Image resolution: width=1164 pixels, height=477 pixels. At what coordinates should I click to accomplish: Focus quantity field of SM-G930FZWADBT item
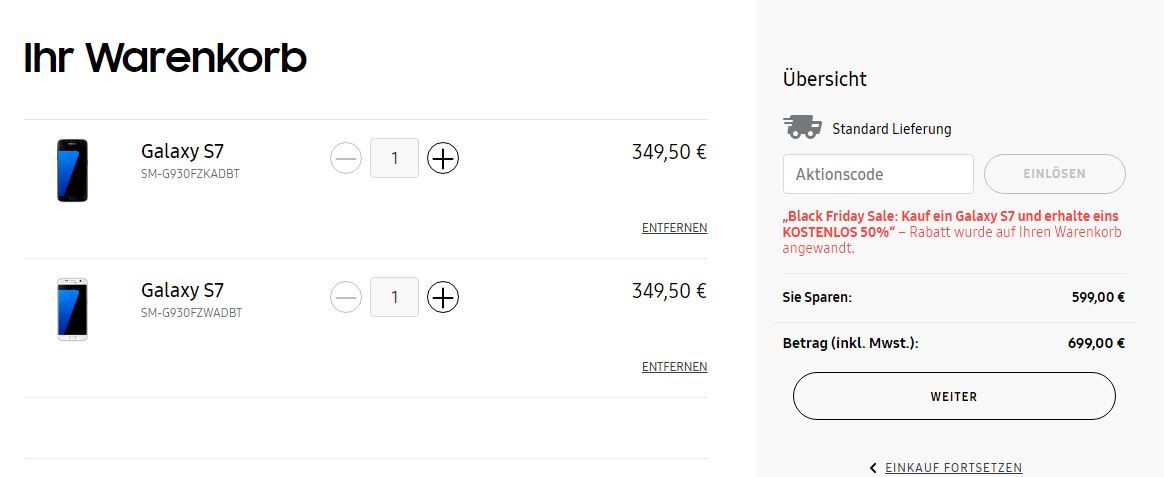(x=394, y=297)
